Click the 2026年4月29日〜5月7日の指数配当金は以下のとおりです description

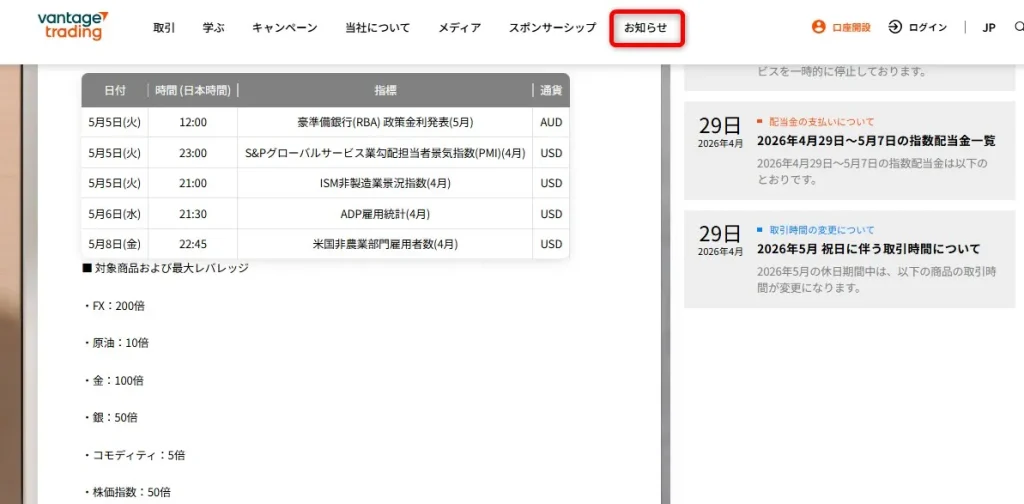click(872, 171)
